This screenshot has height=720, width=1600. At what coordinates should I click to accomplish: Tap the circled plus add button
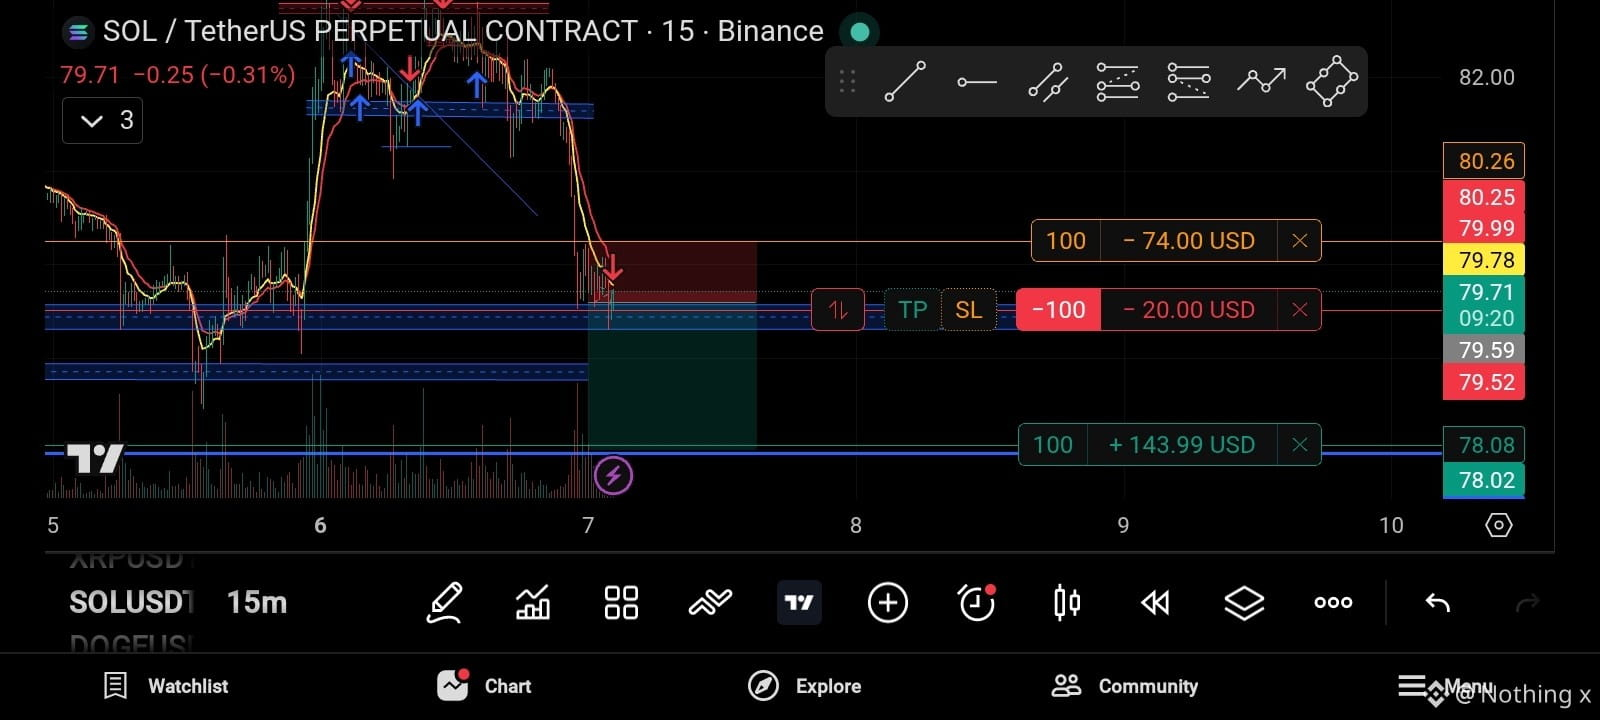[x=888, y=603]
